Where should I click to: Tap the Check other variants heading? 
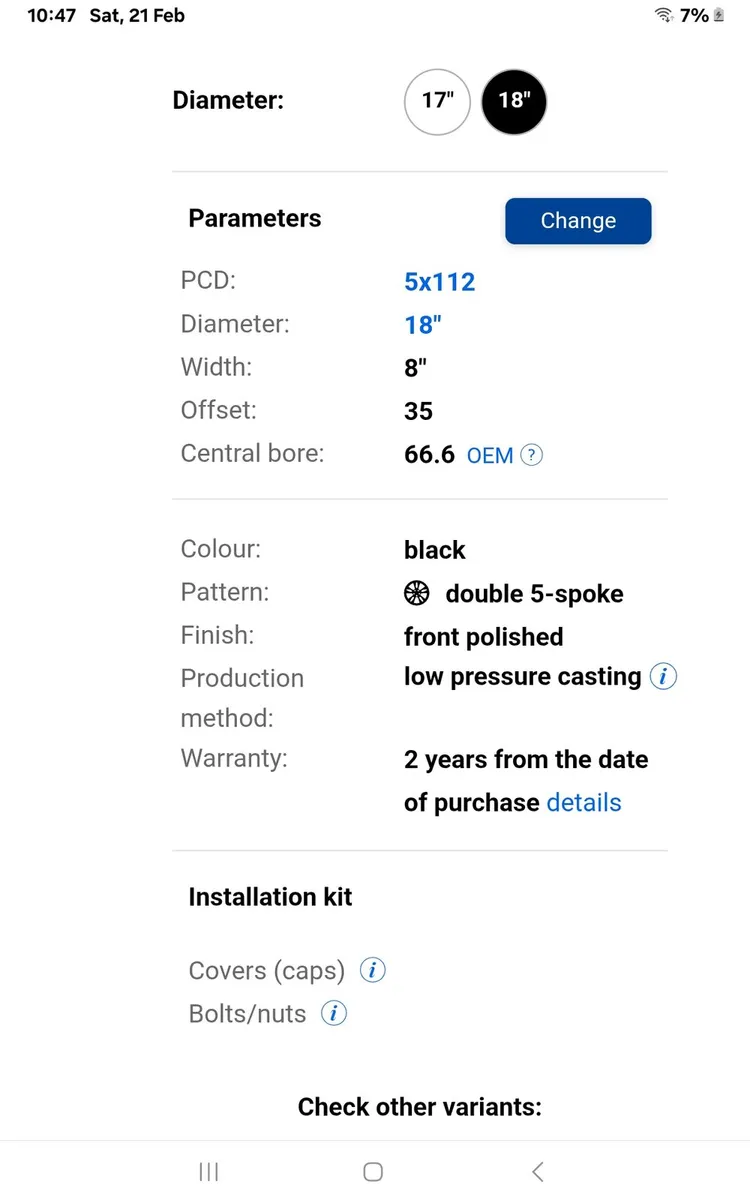(420, 1107)
